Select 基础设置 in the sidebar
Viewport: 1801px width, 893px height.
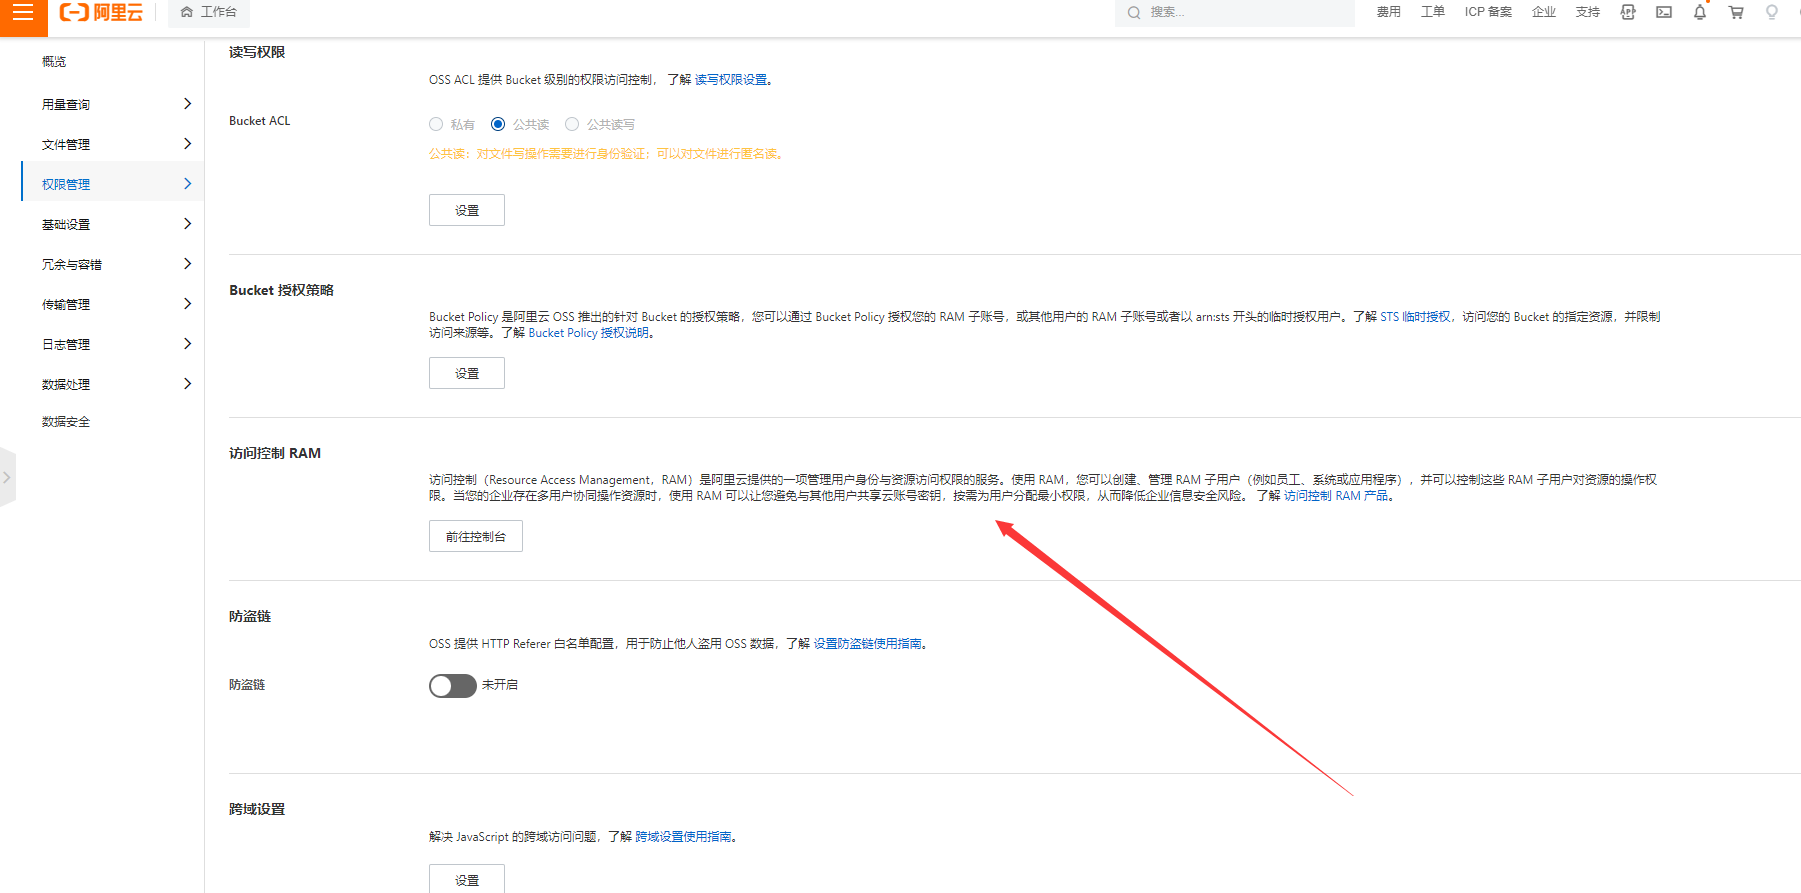point(66,225)
